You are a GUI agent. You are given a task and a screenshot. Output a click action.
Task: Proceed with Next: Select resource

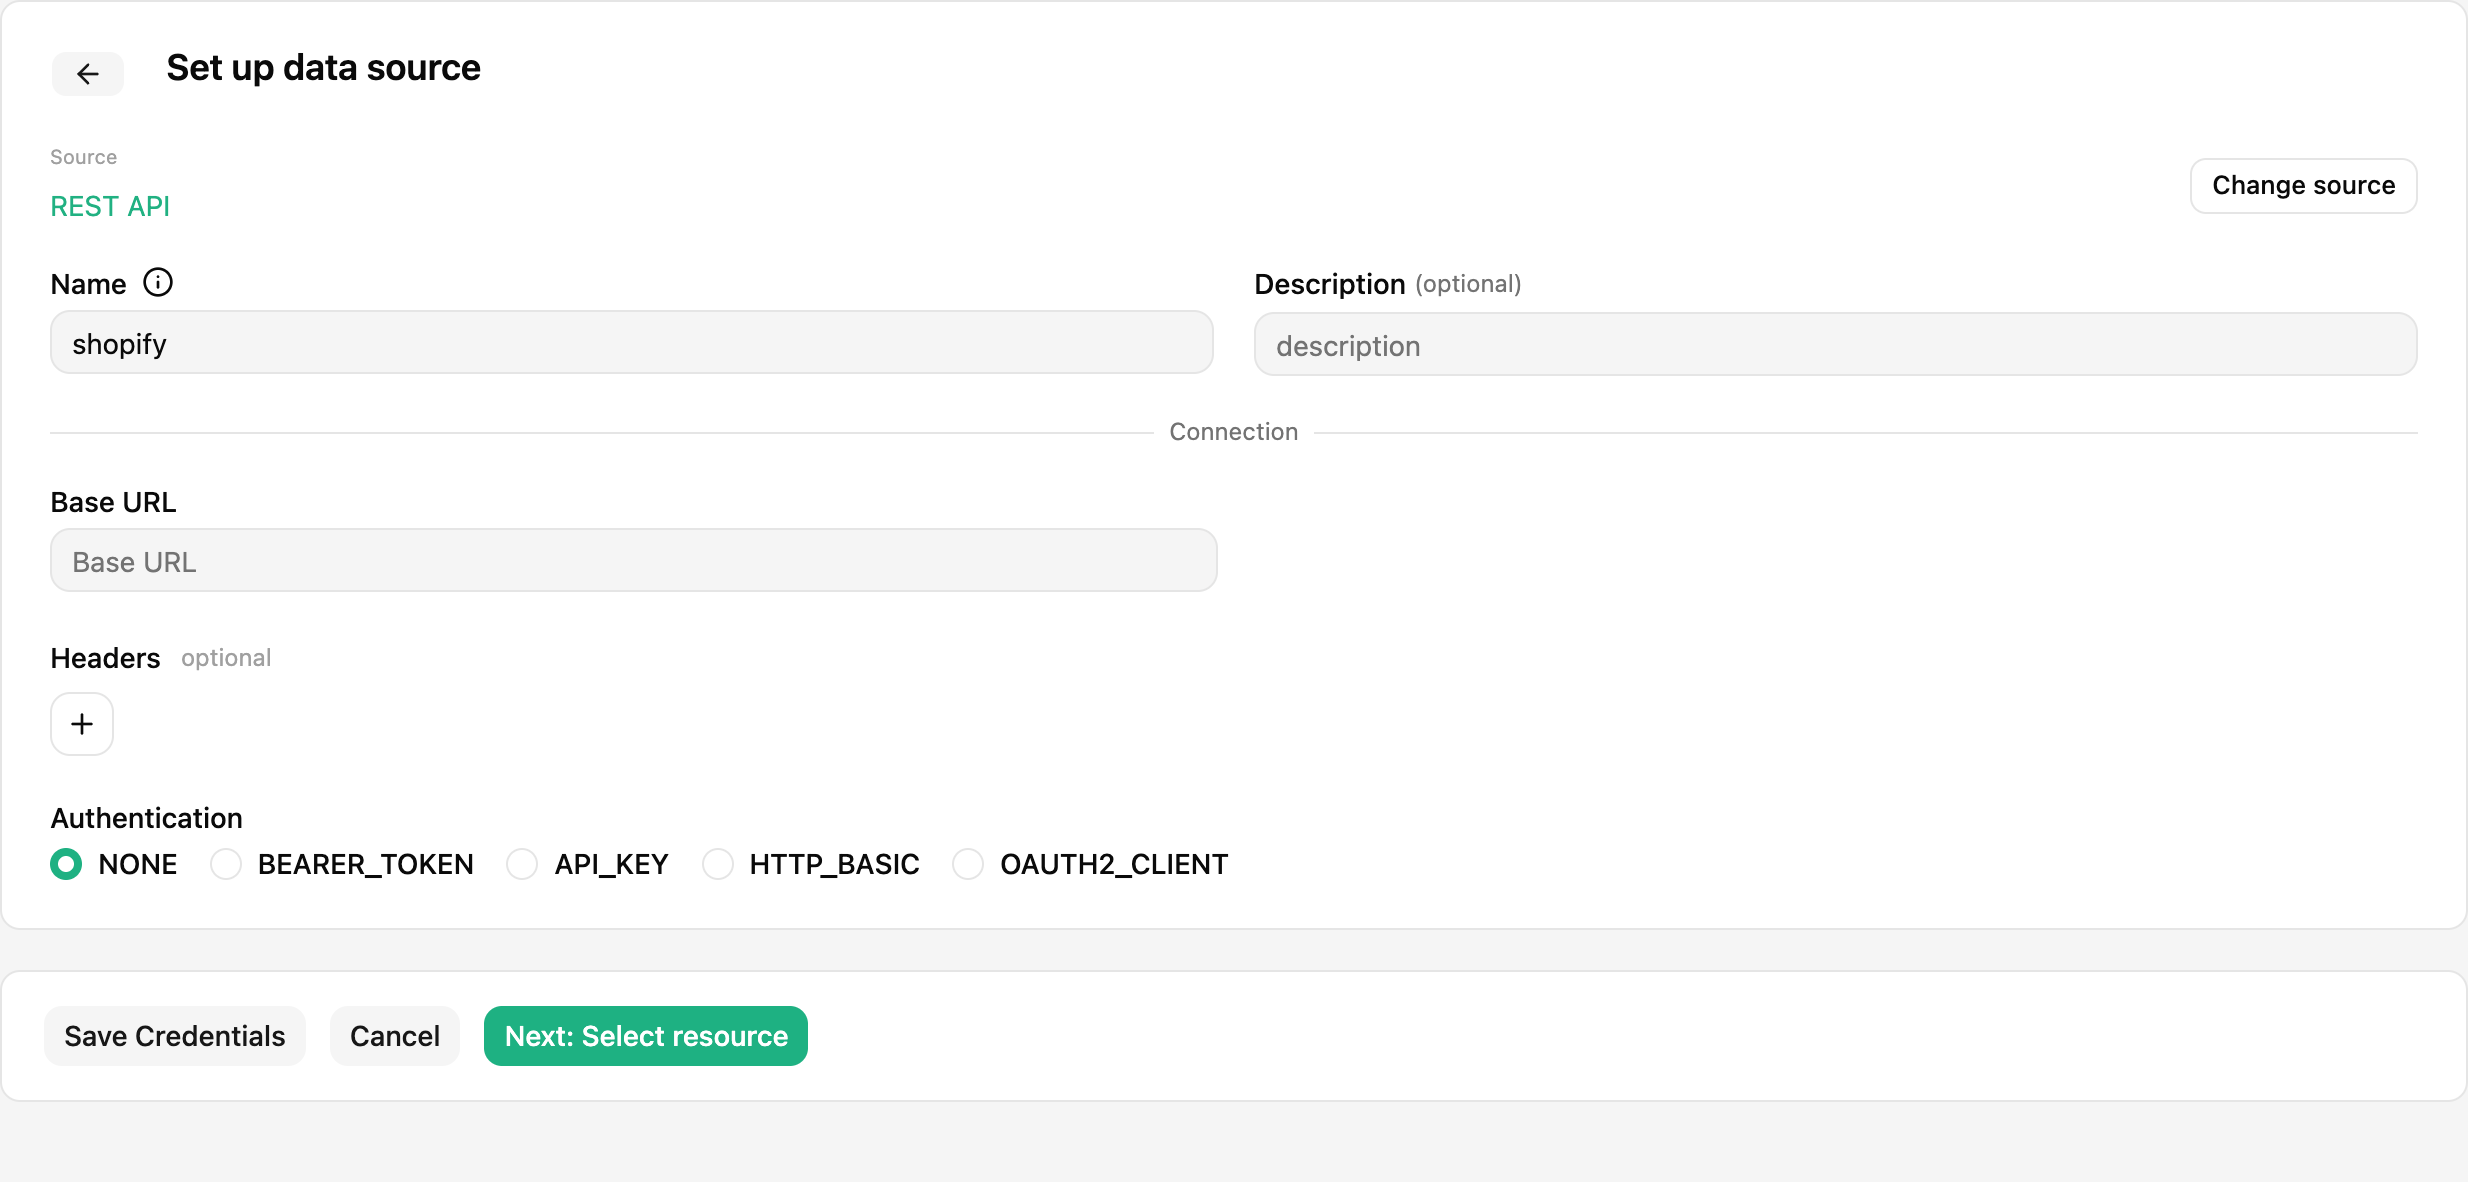click(646, 1036)
